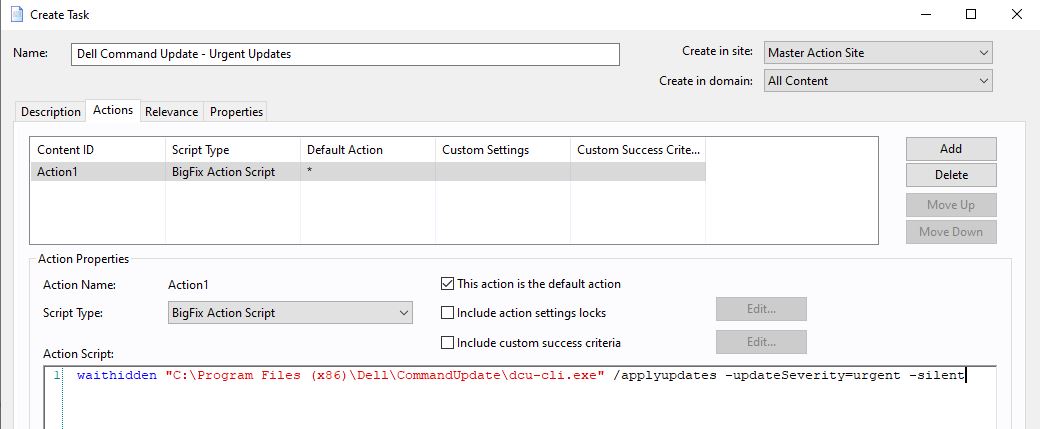Click the Delete button
The height and width of the screenshot is (429, 1040).
[x=950, y=175]
